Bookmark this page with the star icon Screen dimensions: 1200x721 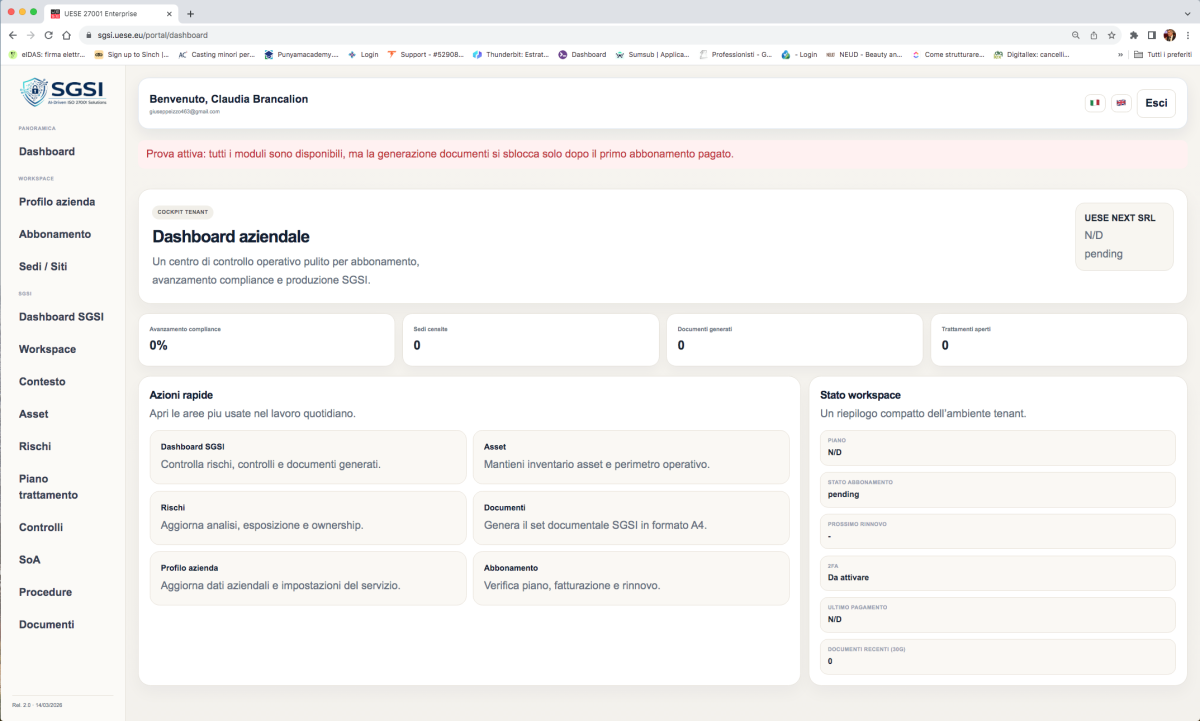(x=1111, y=34)
